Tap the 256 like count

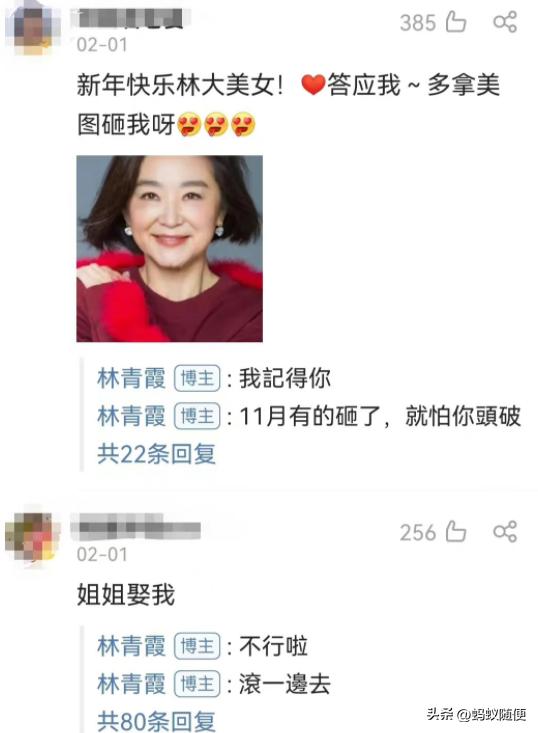click(x=418, y=532)
